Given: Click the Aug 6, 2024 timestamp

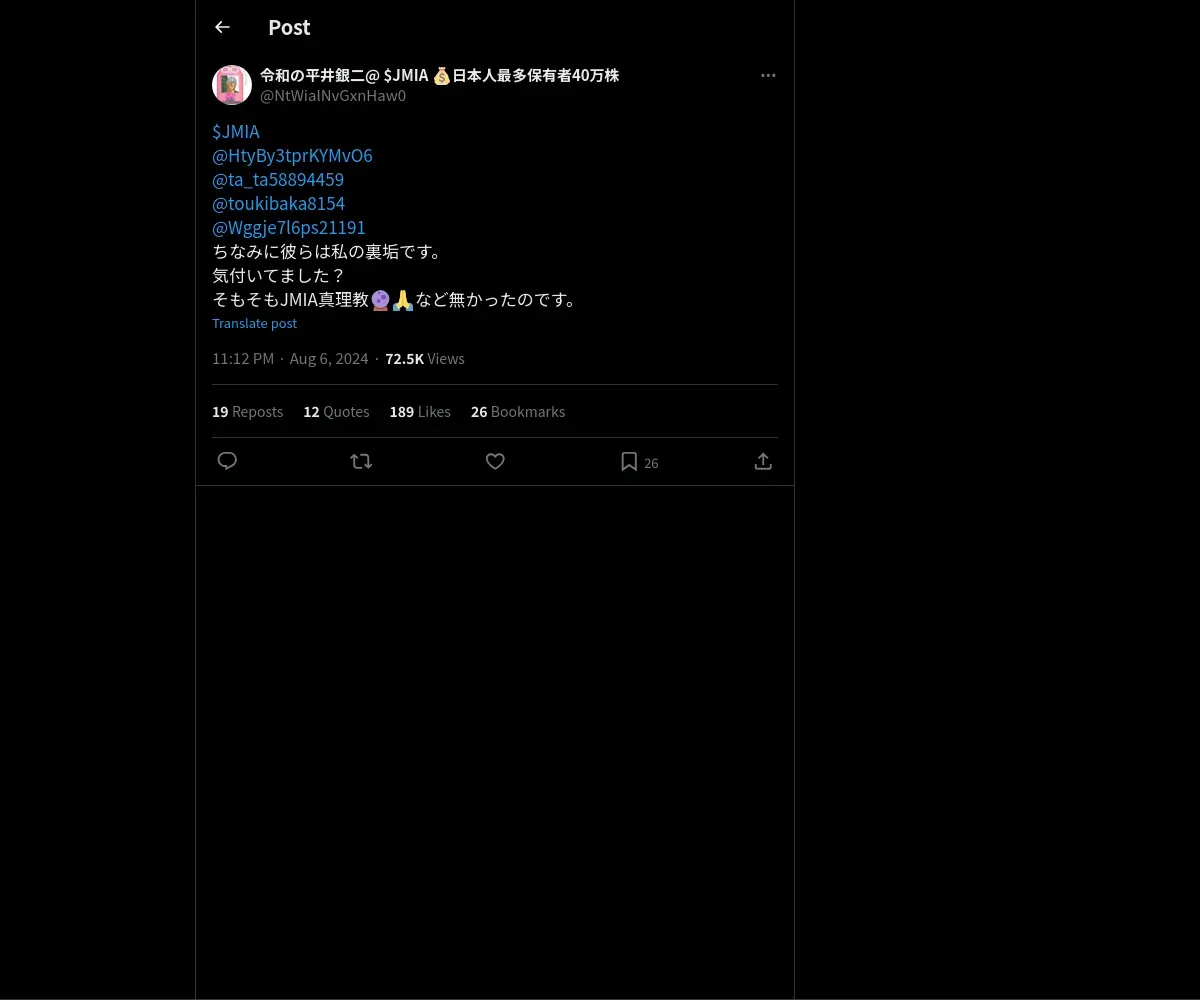Looking at the screenshot, I should point(329,358).
